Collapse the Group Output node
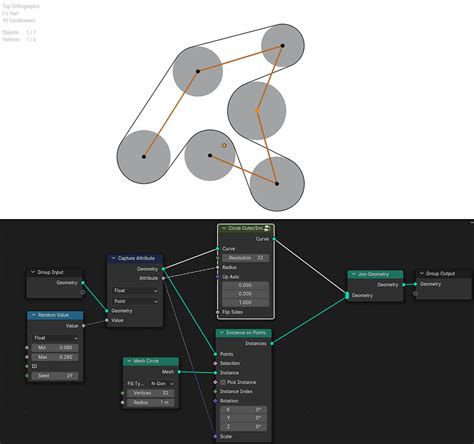 click(422, 273)
